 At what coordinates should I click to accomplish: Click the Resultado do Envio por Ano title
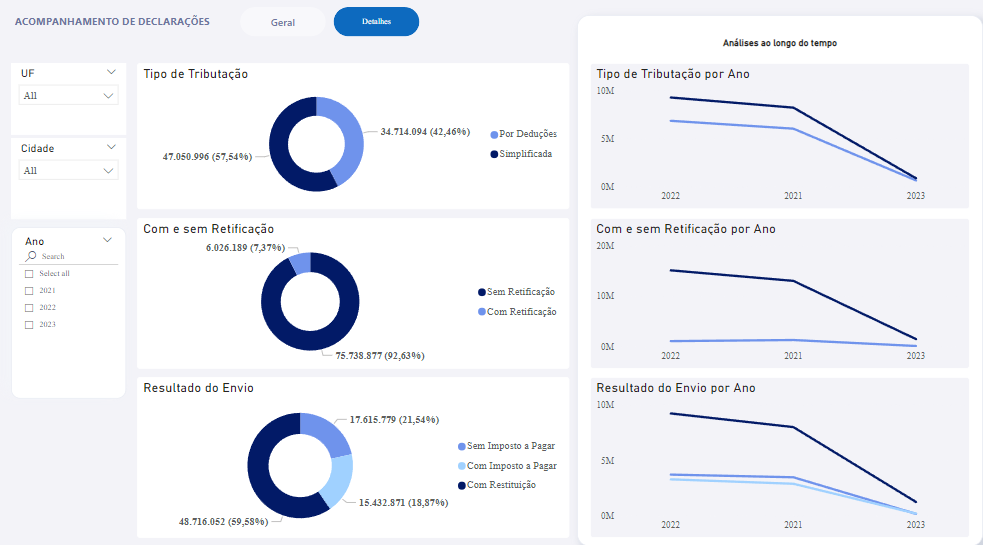click(676, 388)
